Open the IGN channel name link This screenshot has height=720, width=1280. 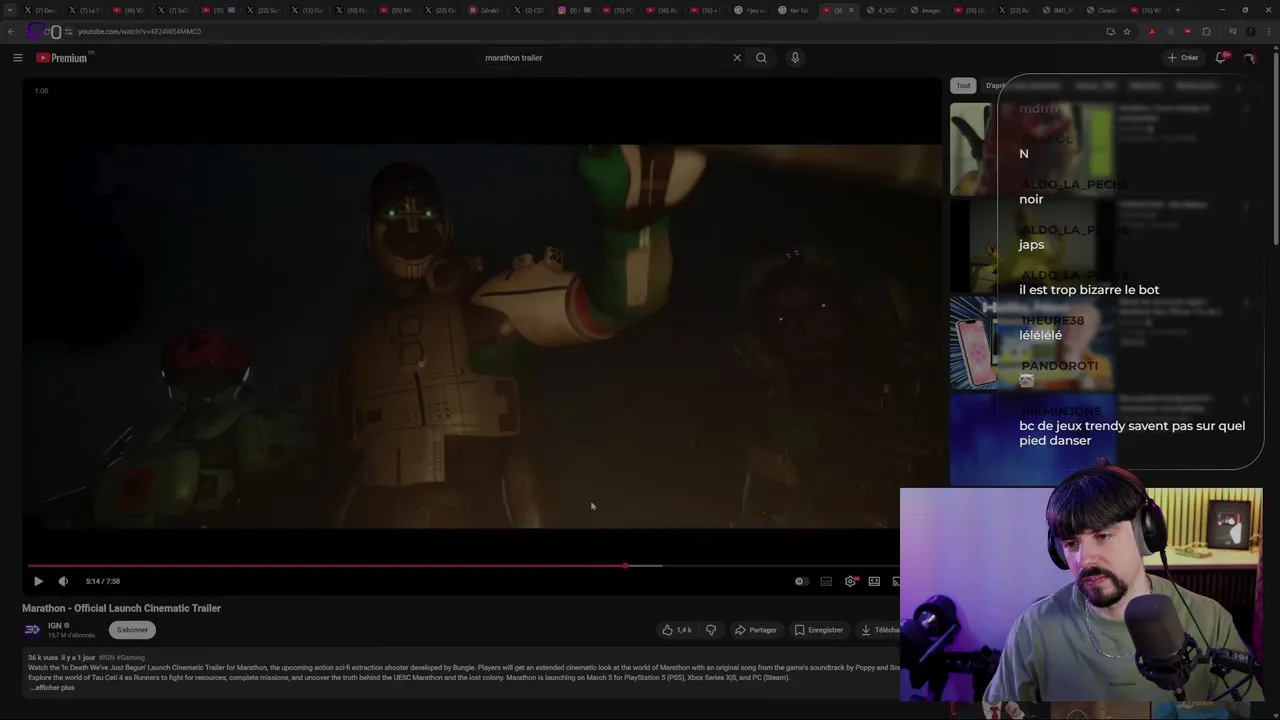pyautogui.click(x=55, y=626)
